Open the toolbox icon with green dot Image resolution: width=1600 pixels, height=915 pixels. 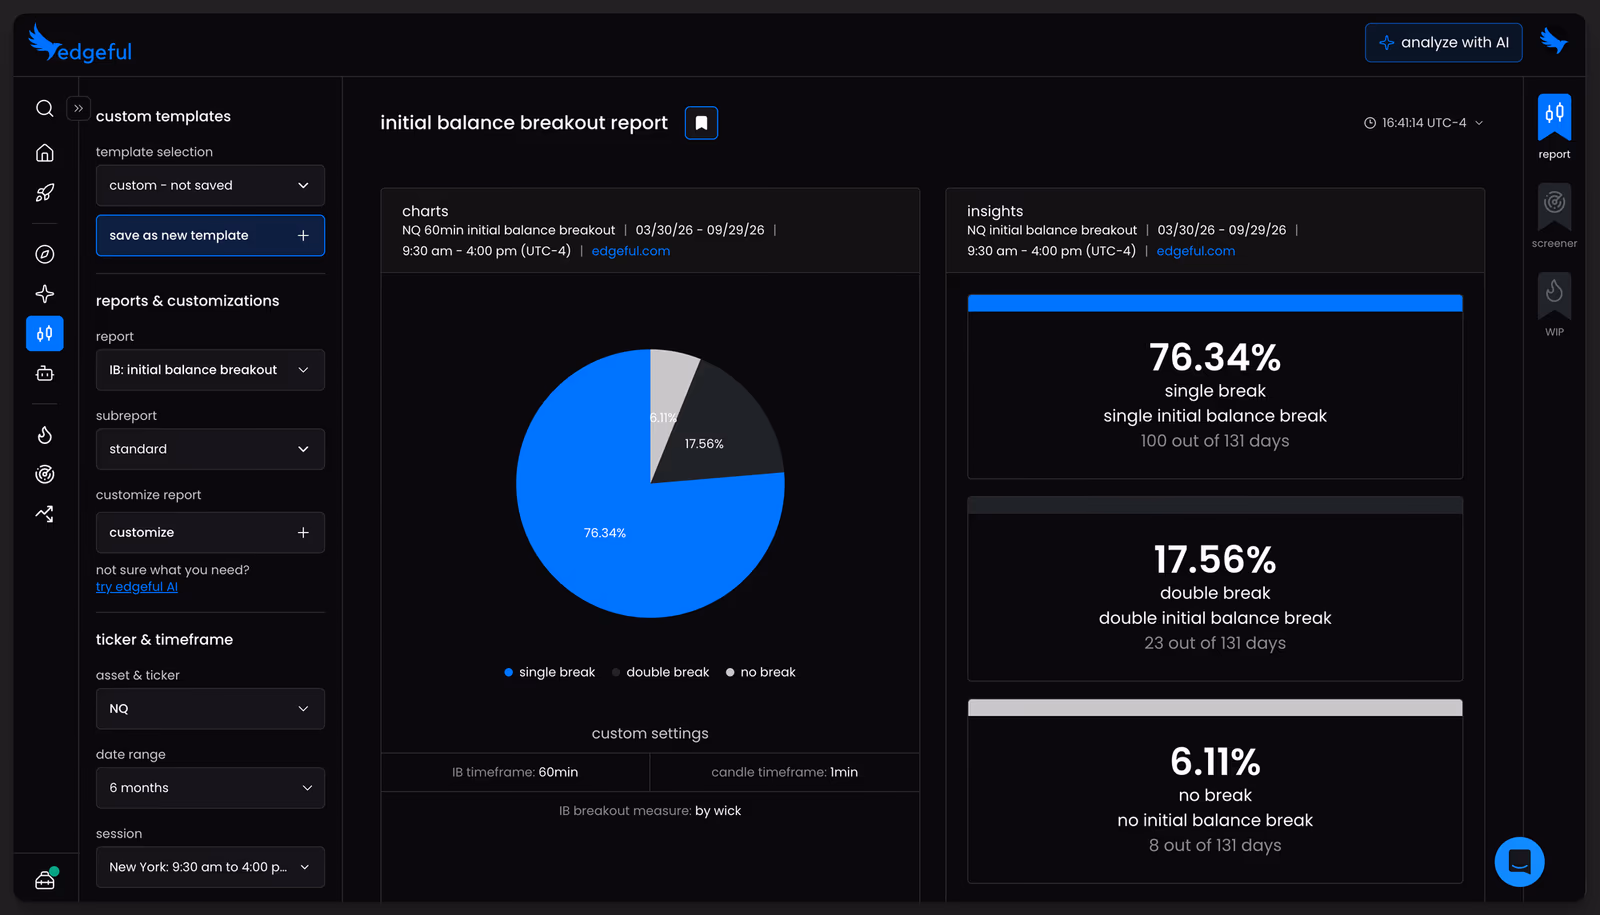[46, 879]
